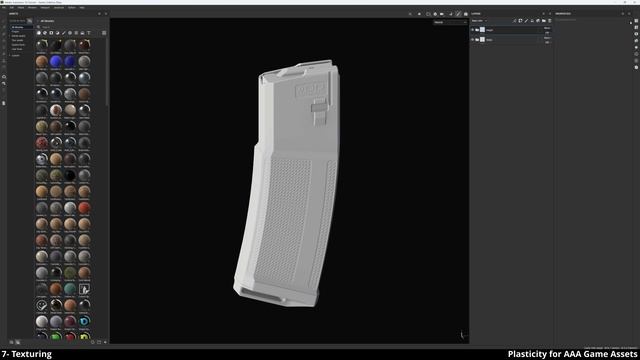Click the camera icon in viewport toolbar
The width and height of the screenshot is (640, 360).
pos(442,14)
